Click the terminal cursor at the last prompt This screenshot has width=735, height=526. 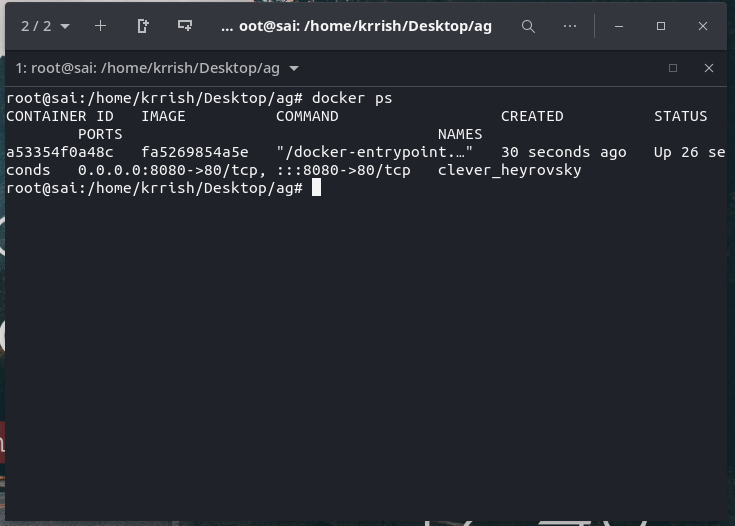coord(316,188)
